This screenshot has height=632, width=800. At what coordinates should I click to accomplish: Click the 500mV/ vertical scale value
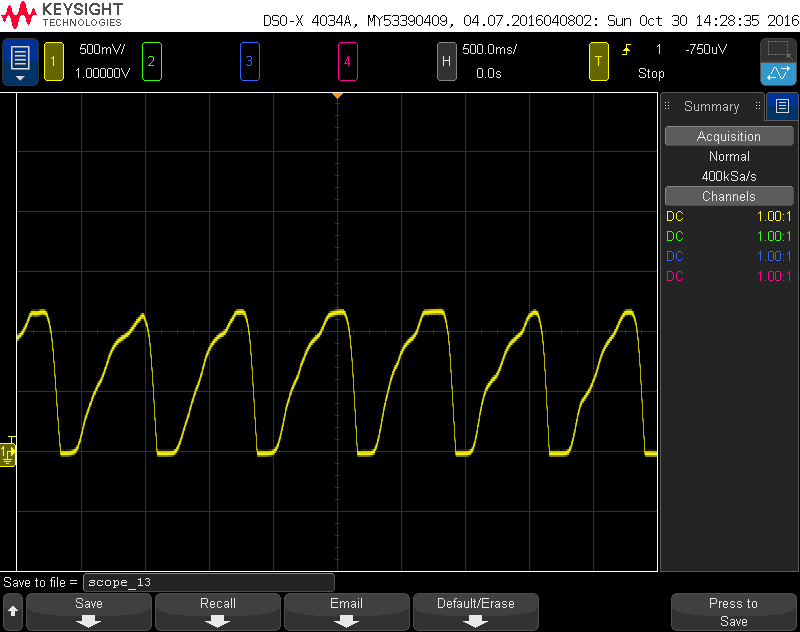[102, 49]
